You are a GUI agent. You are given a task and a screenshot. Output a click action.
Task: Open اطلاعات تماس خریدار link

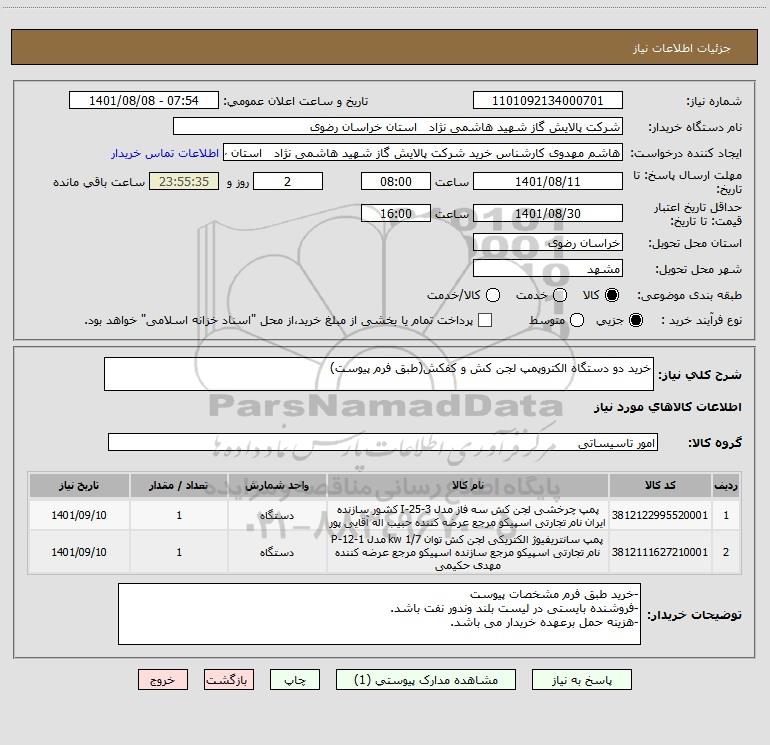click(x=165, y=153)
